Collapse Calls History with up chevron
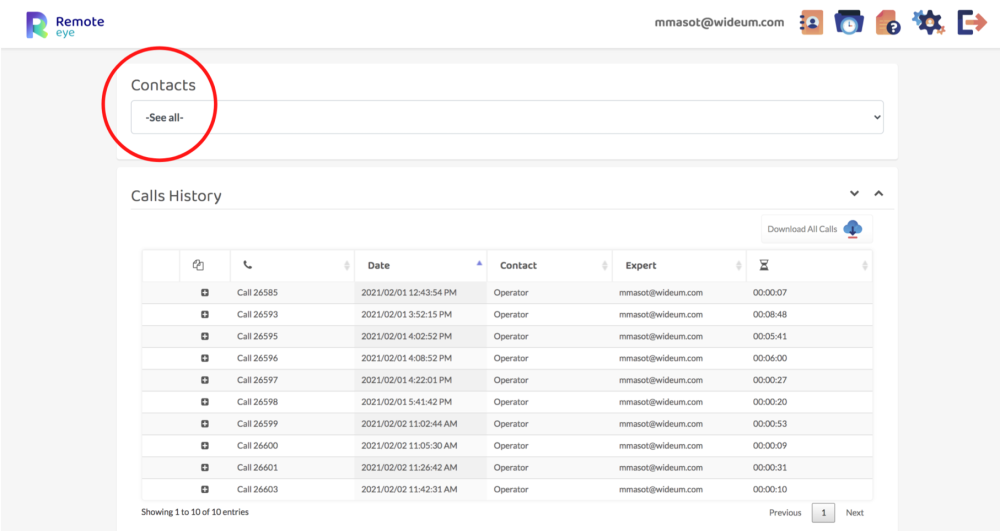This screenshot has height=531, width=1000. (x=878, y=193)
